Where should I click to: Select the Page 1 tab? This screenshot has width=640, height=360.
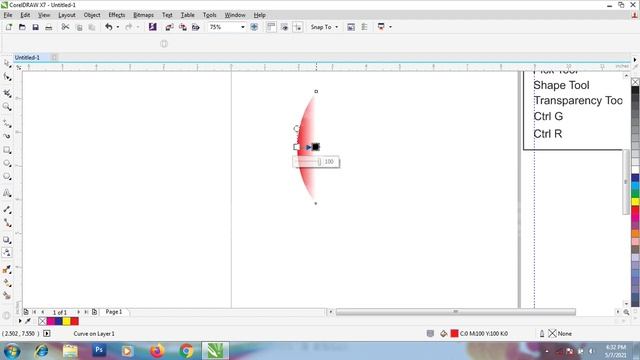pyautogui.click(x=114, y=312)
